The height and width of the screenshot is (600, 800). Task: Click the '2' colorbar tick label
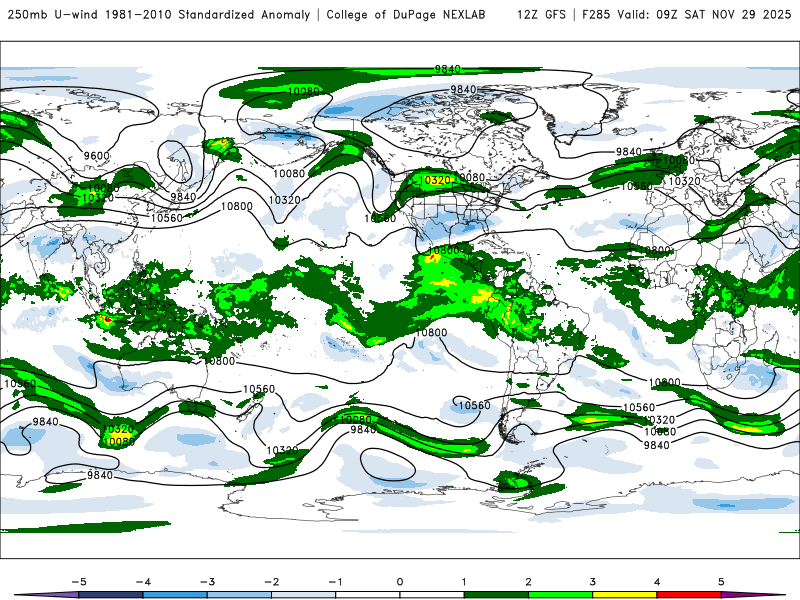(x=529, y=582)
